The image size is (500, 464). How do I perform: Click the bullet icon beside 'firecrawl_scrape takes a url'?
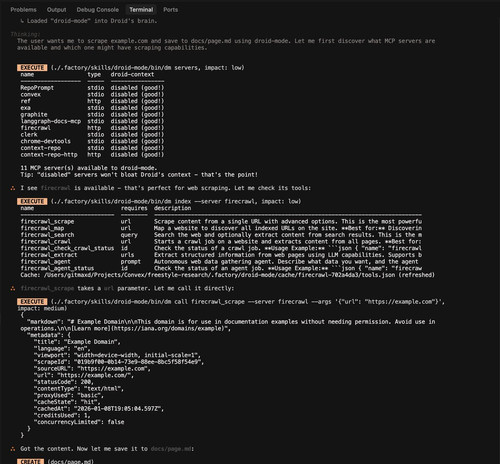point(13,289)
